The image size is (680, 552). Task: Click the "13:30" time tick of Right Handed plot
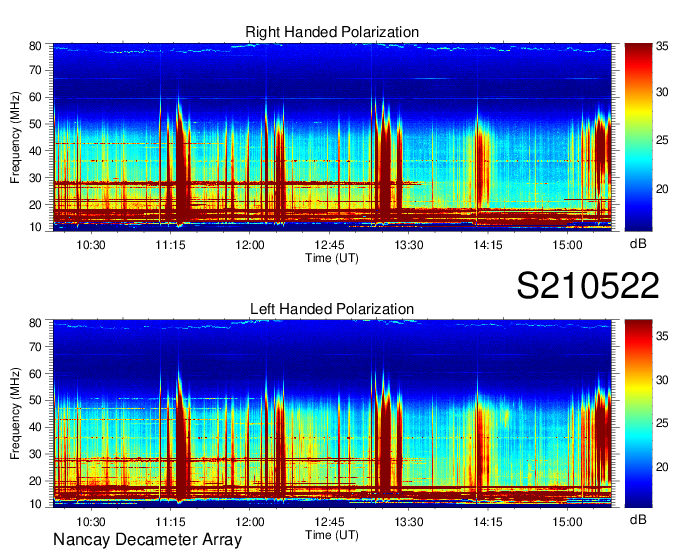point(409,245)
